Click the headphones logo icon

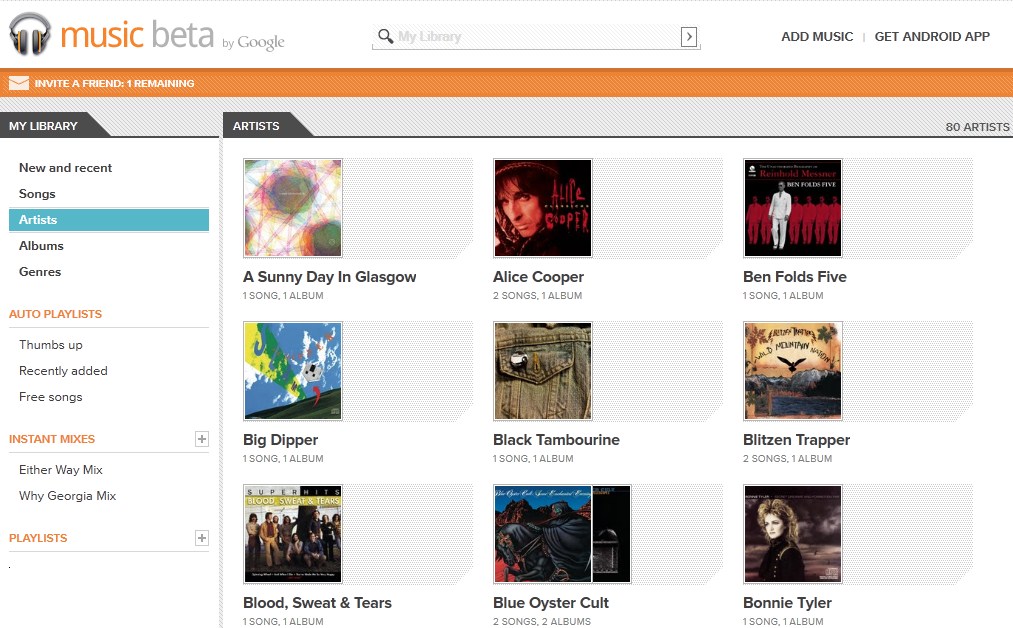(30, 34)
